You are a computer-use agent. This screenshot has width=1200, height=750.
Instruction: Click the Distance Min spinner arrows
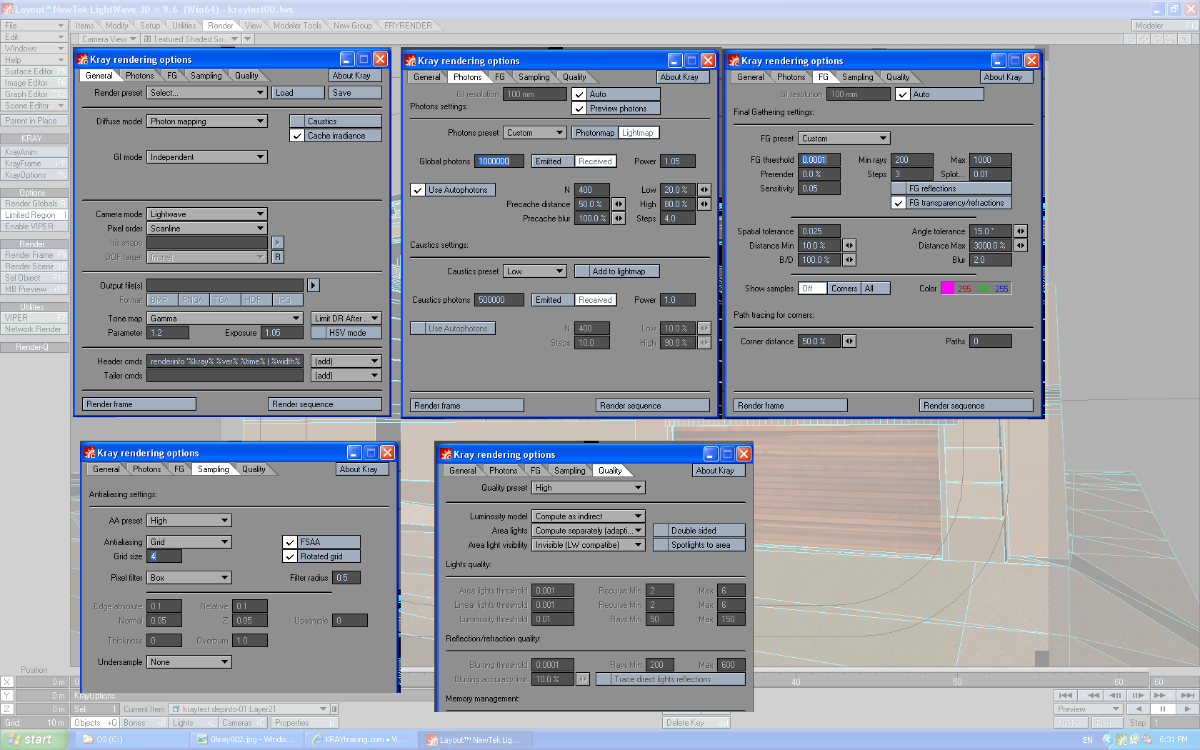849,245
